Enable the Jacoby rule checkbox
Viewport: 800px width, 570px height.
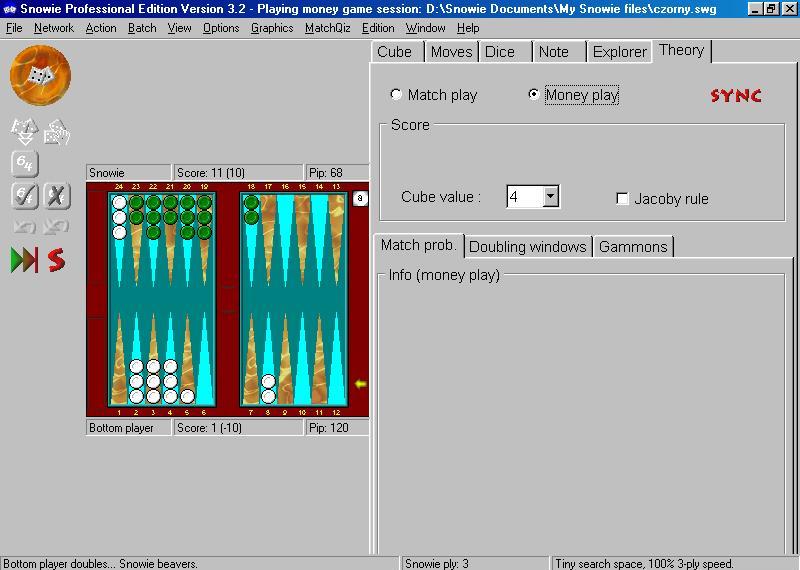[x=623, y=199]
